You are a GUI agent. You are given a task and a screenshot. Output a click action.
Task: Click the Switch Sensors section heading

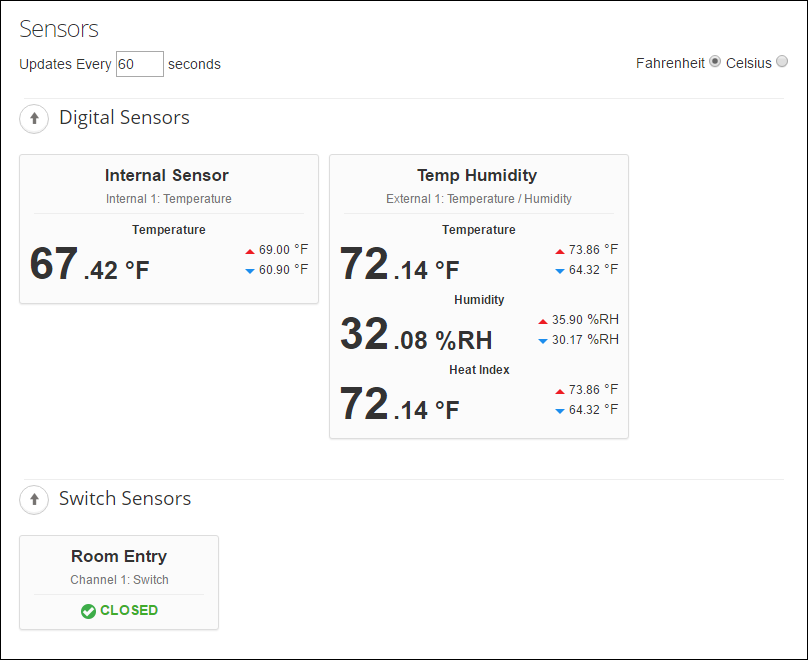125,499
